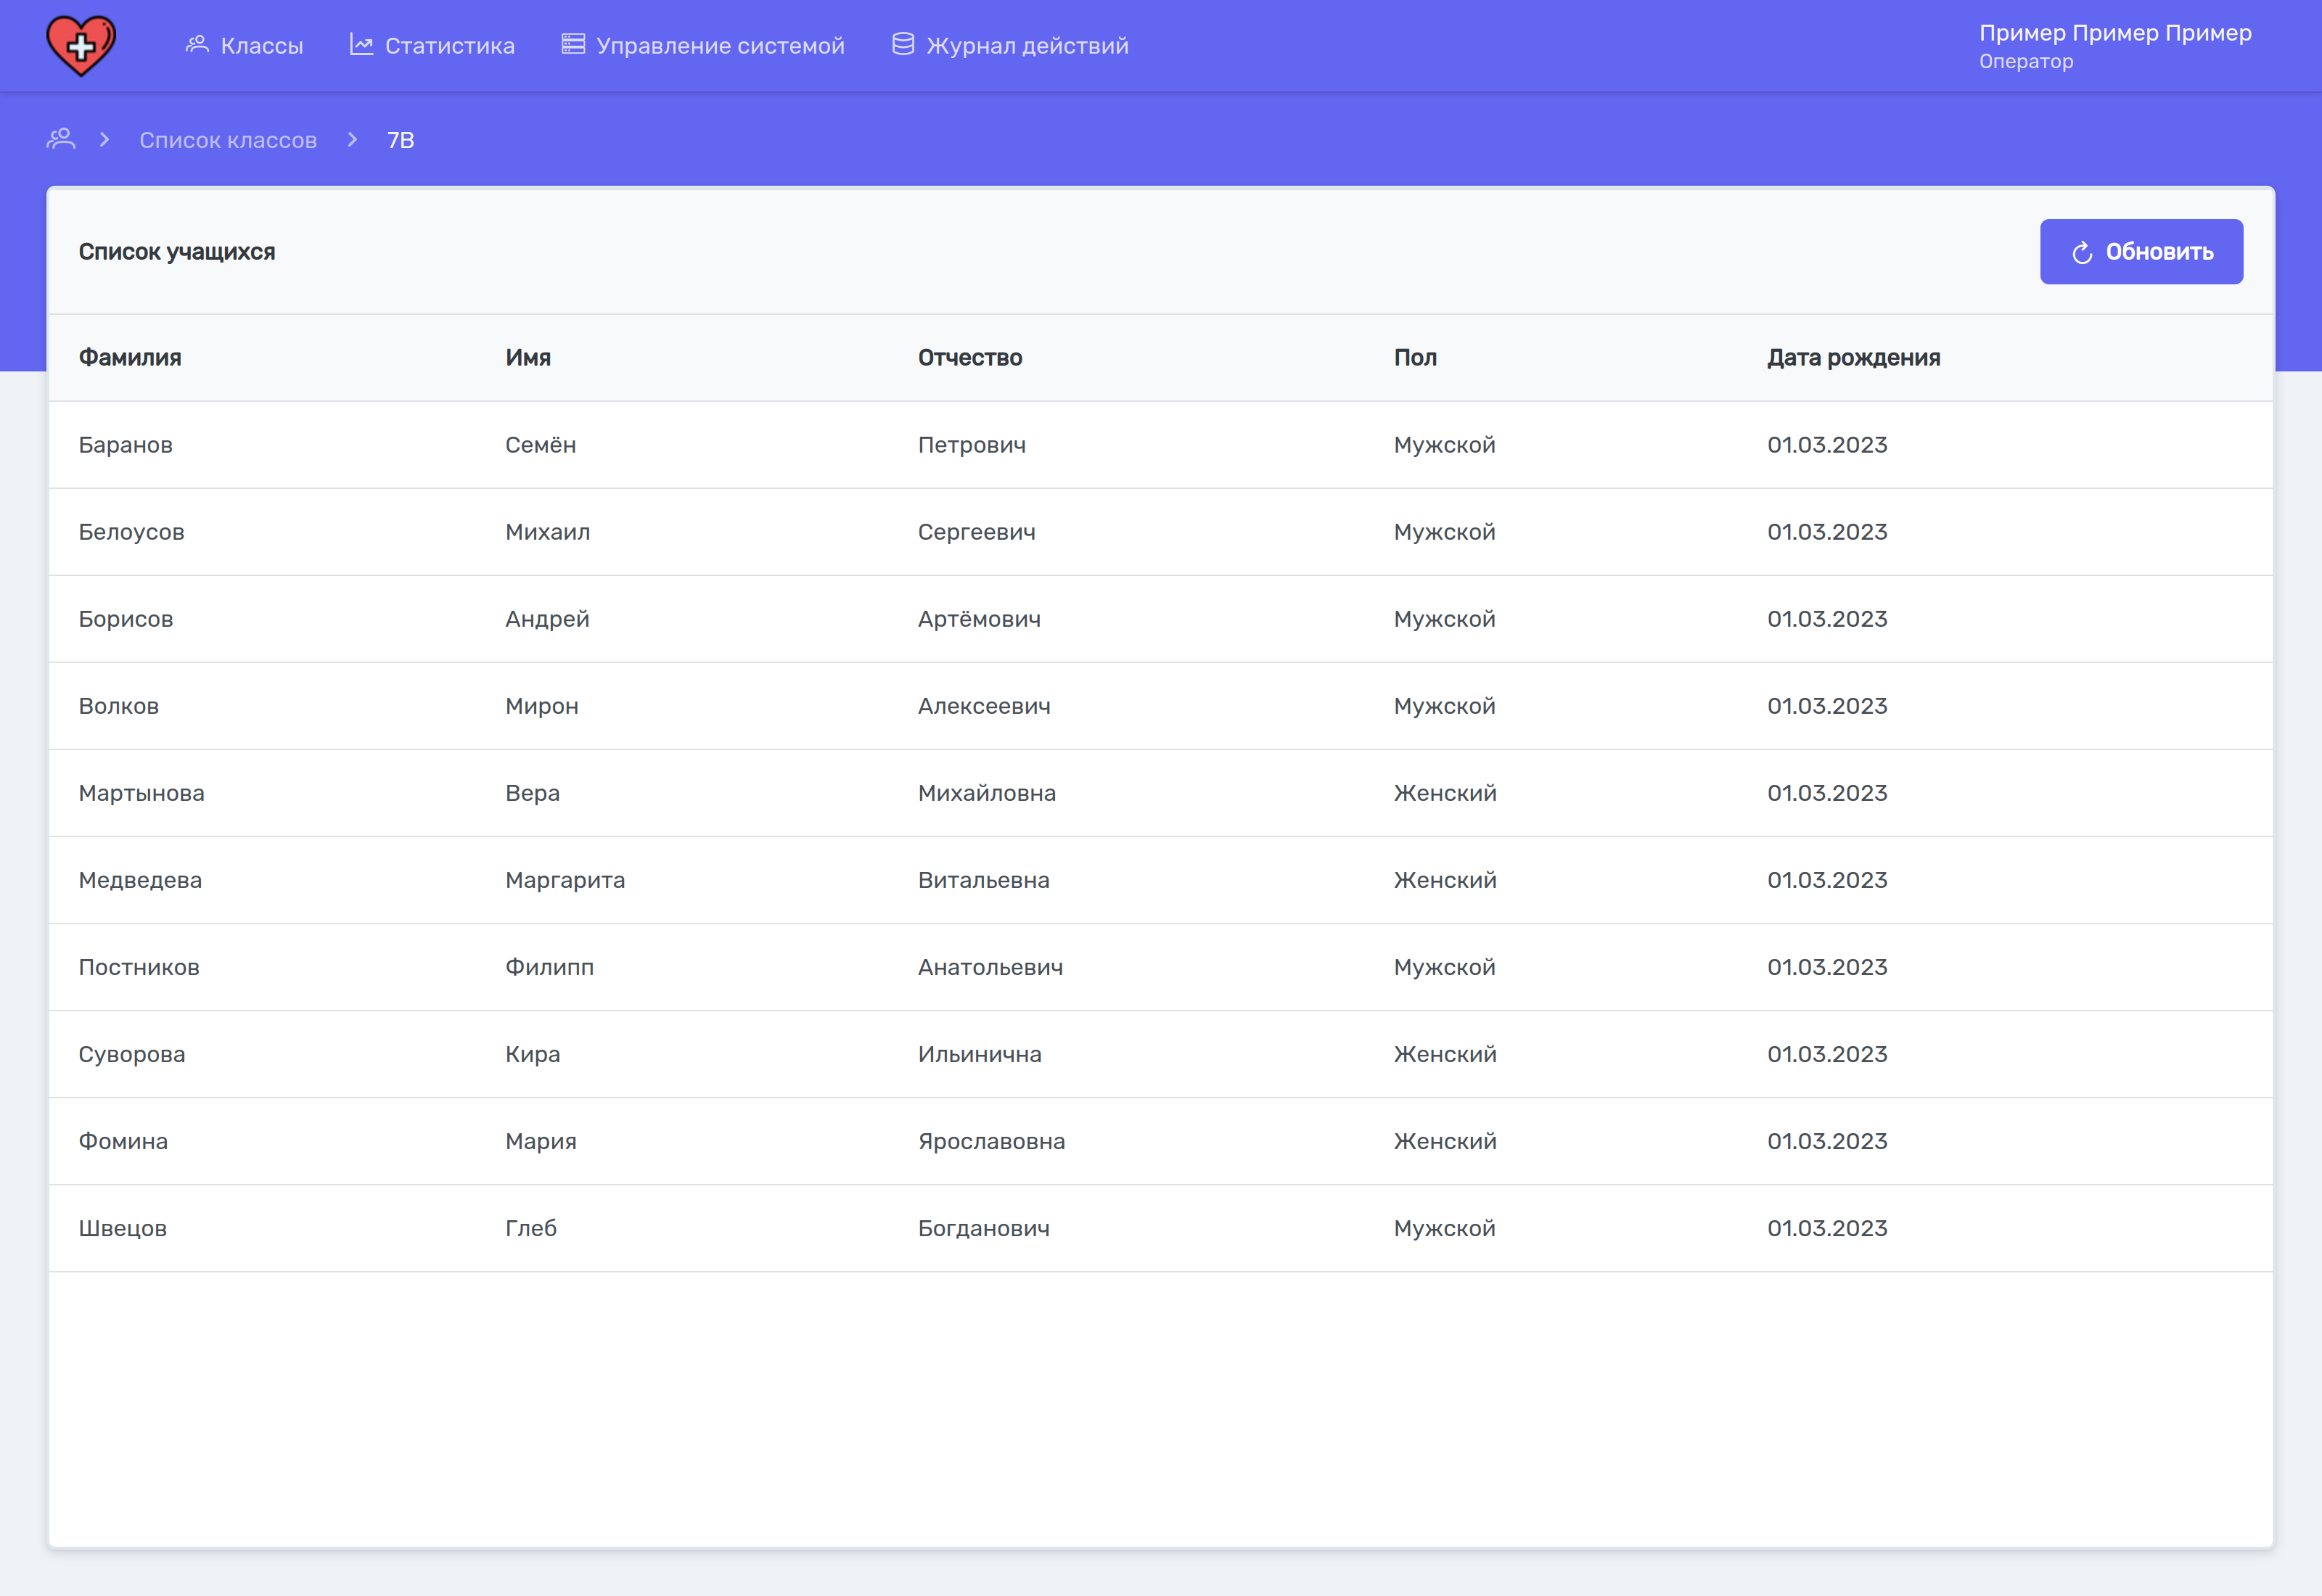Viewport: 2322px width, 1596px height.
Task: Select the Белоусов surname cell
Action: (132, 532)
